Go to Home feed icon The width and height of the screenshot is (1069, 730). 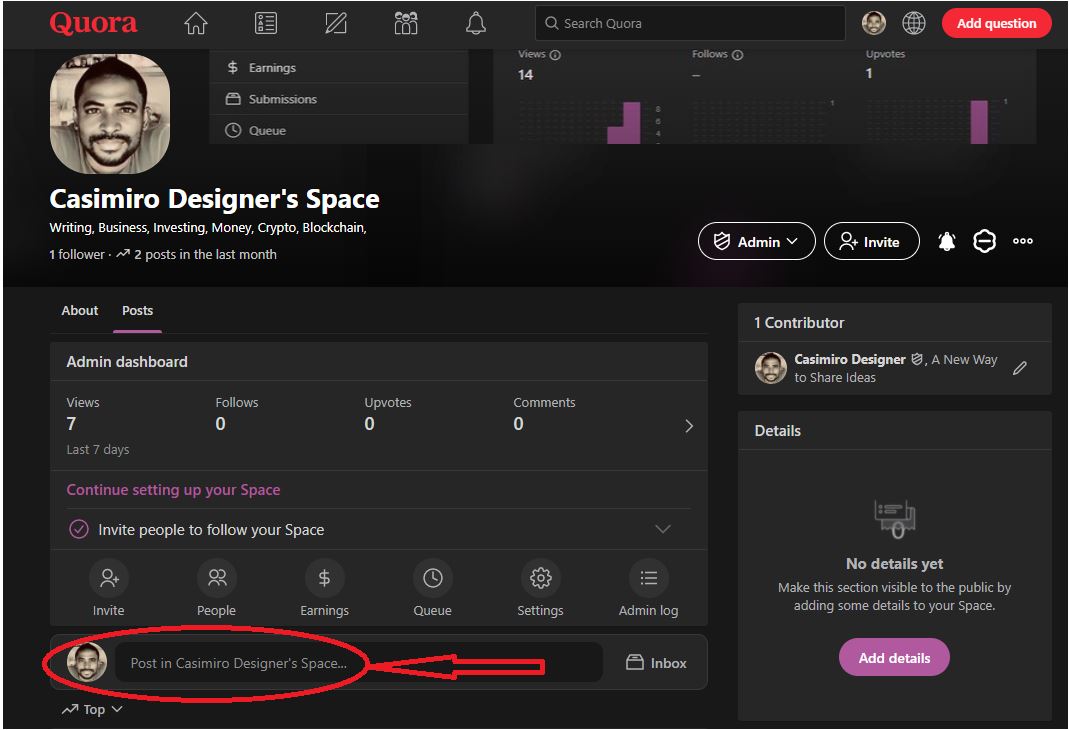coord(196,24)
